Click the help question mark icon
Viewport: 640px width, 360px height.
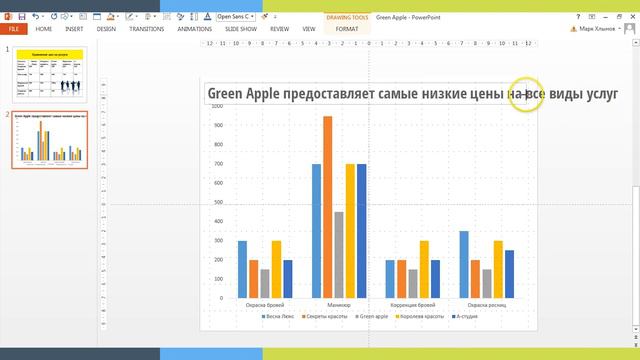coord(578,17)
